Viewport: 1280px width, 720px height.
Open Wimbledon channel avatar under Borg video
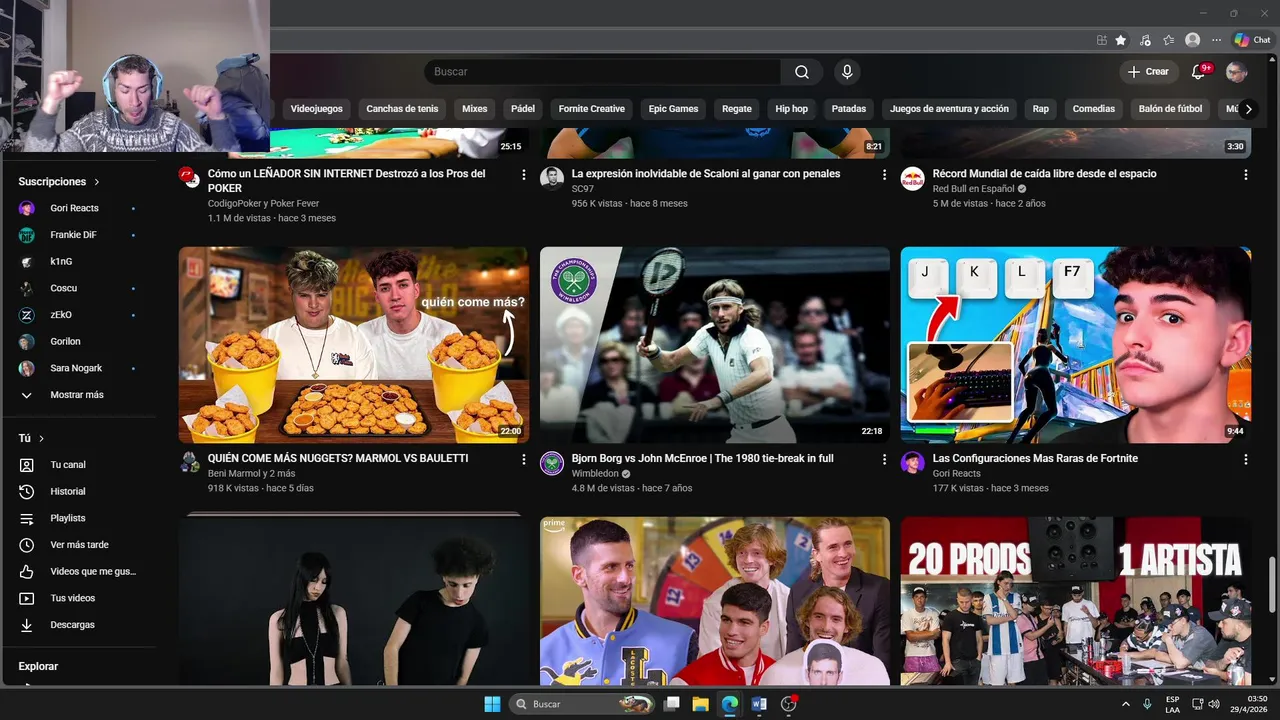(x=552, y=463)
